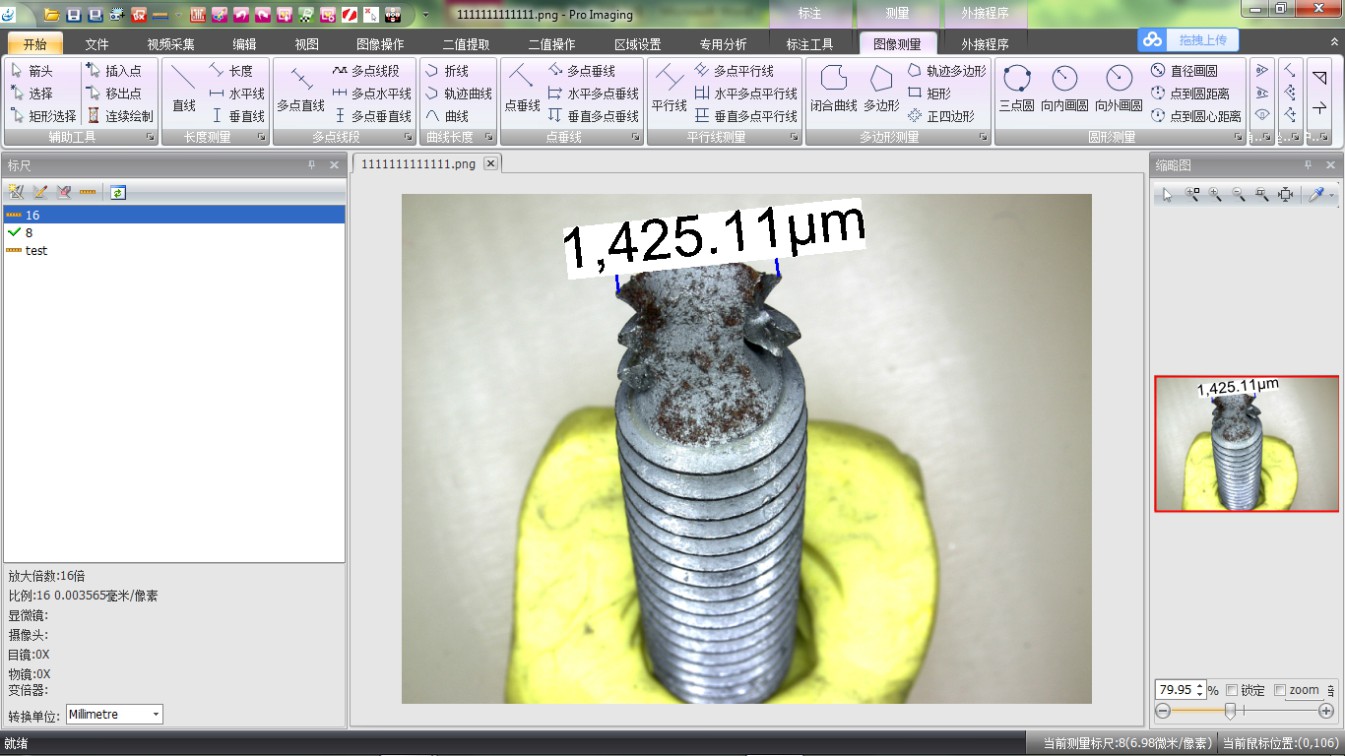1345x756 pixels.
Task: Open the 转换单位 Millimetre unit dropdown
Action: (x=114, y=714)
